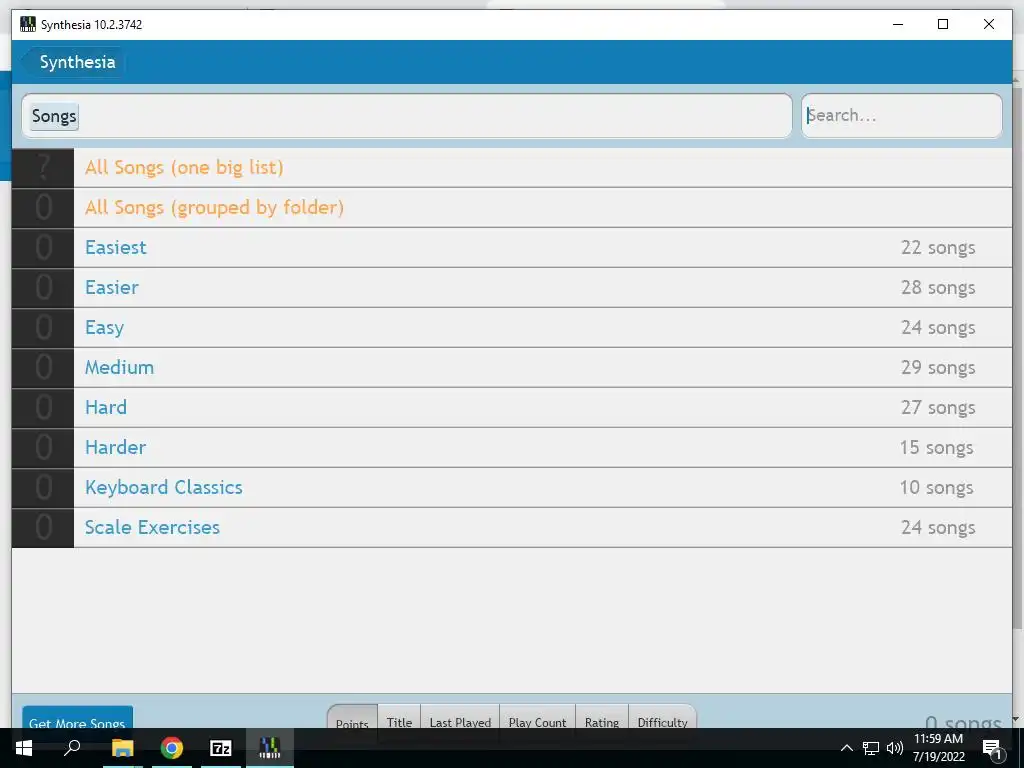
Task: Open All Songs (one big list)
Action: [x=511, y=167]
